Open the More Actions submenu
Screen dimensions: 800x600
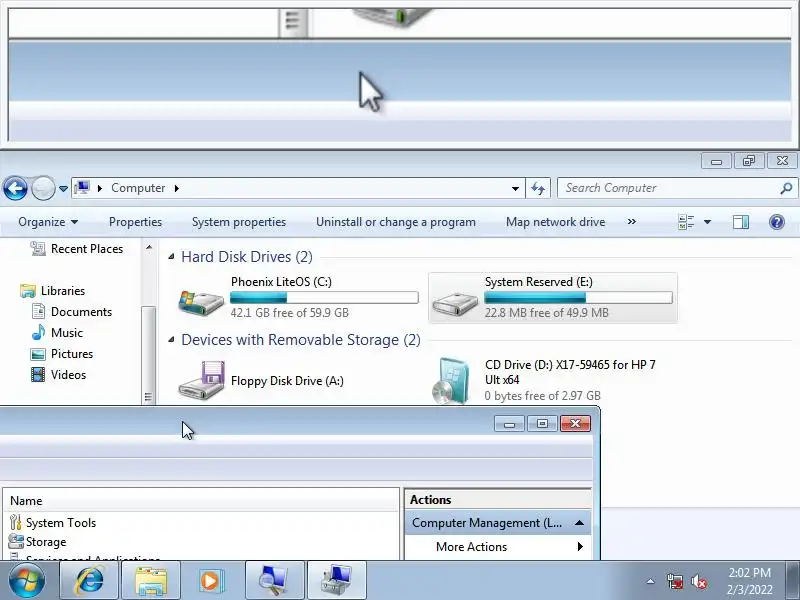pos(497,546)
